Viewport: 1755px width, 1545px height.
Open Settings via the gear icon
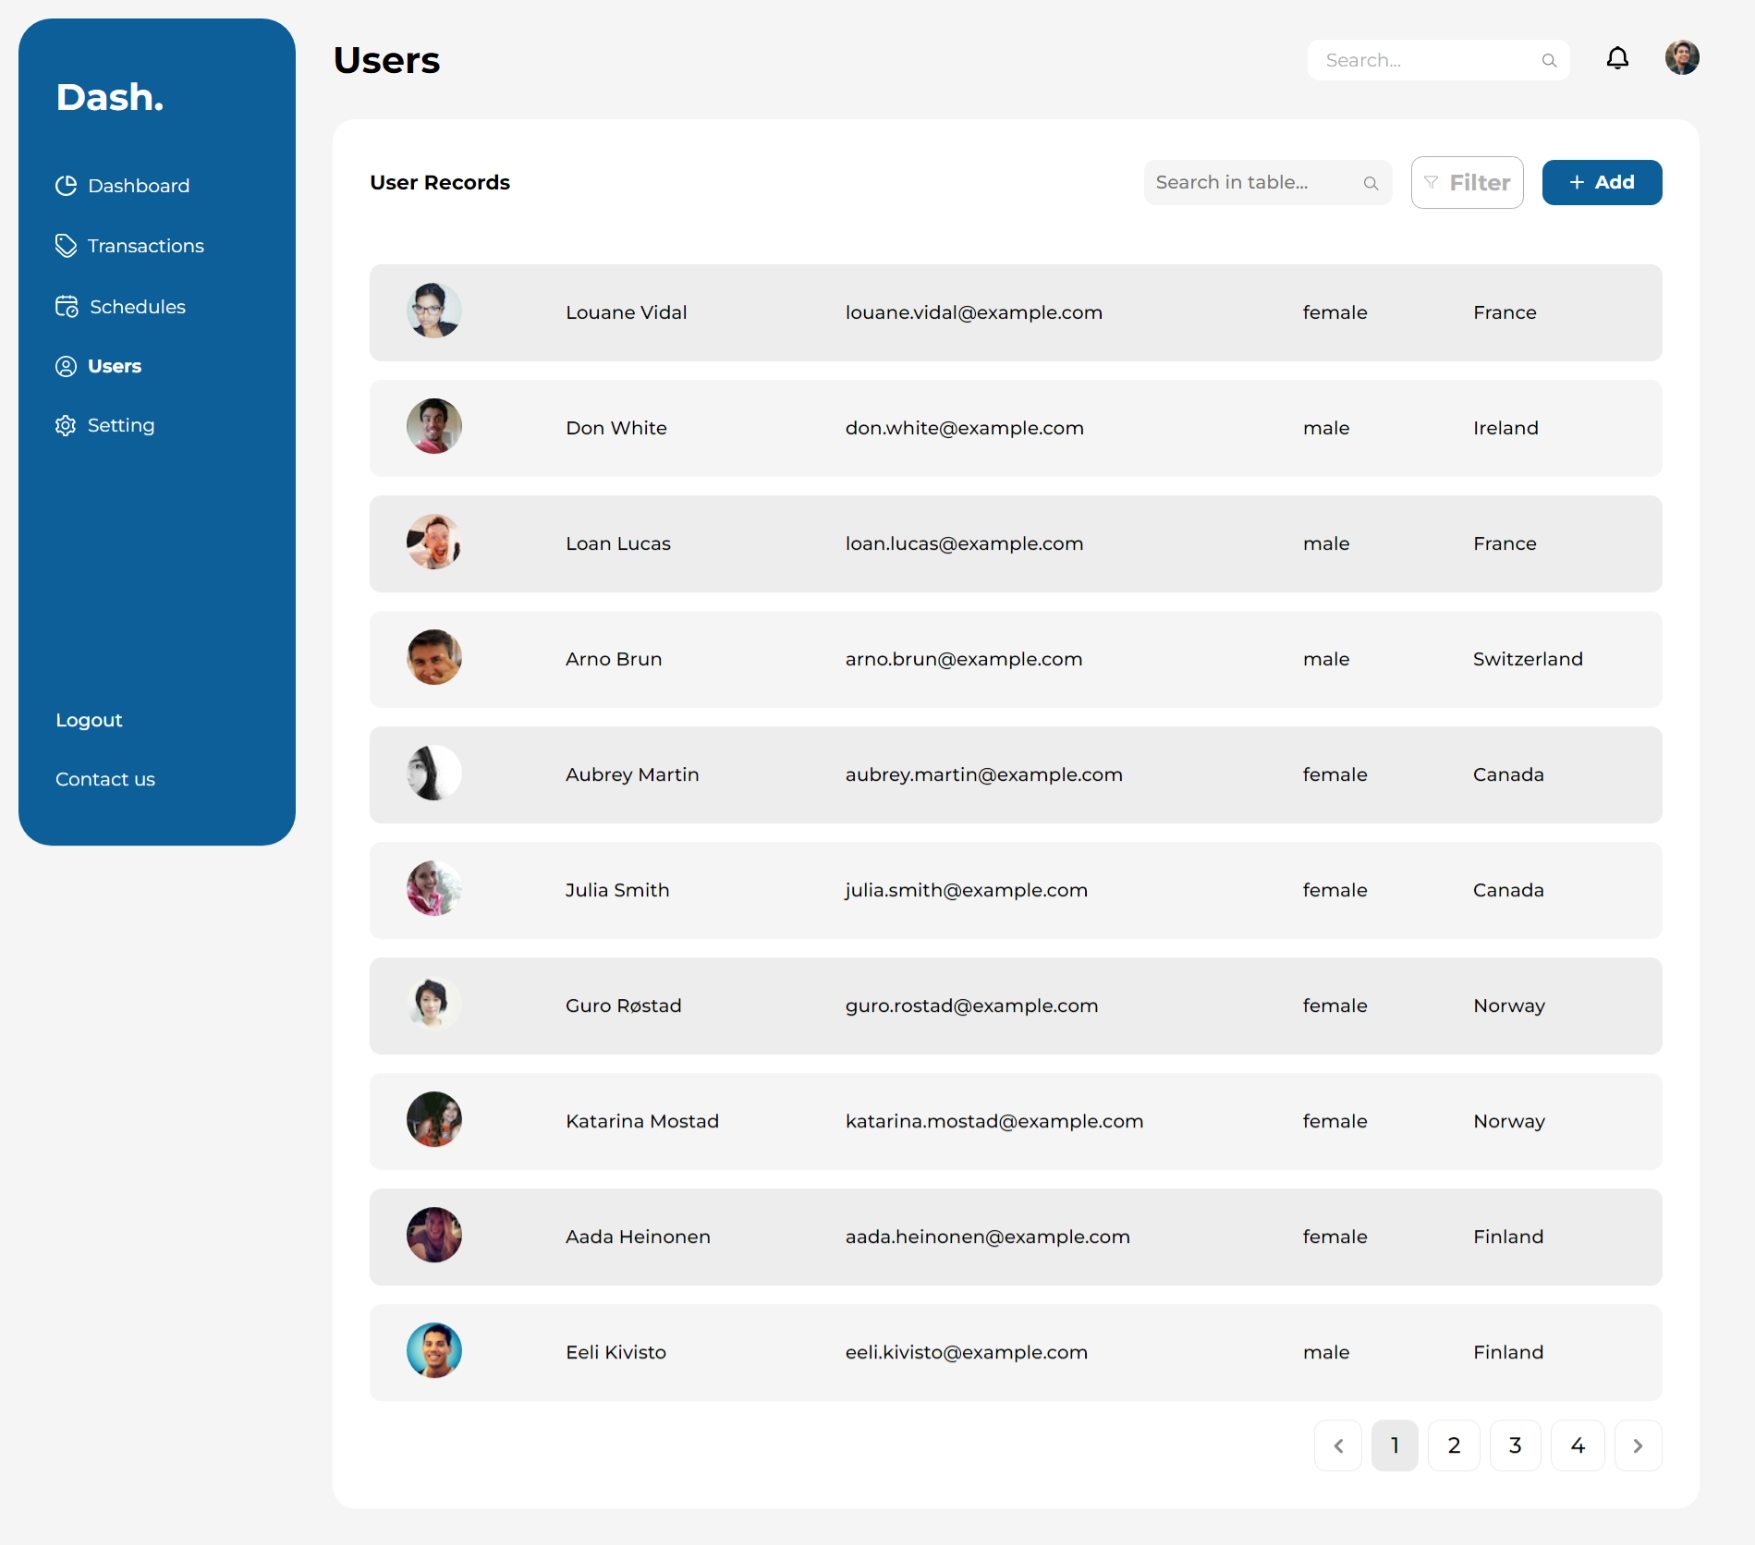(x=65, y=425)
